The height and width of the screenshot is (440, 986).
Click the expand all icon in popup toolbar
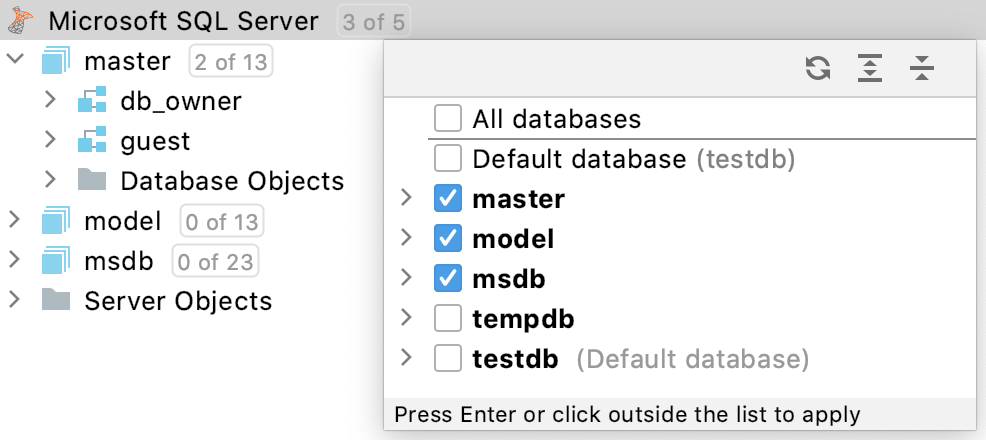[x=870, y=68]
